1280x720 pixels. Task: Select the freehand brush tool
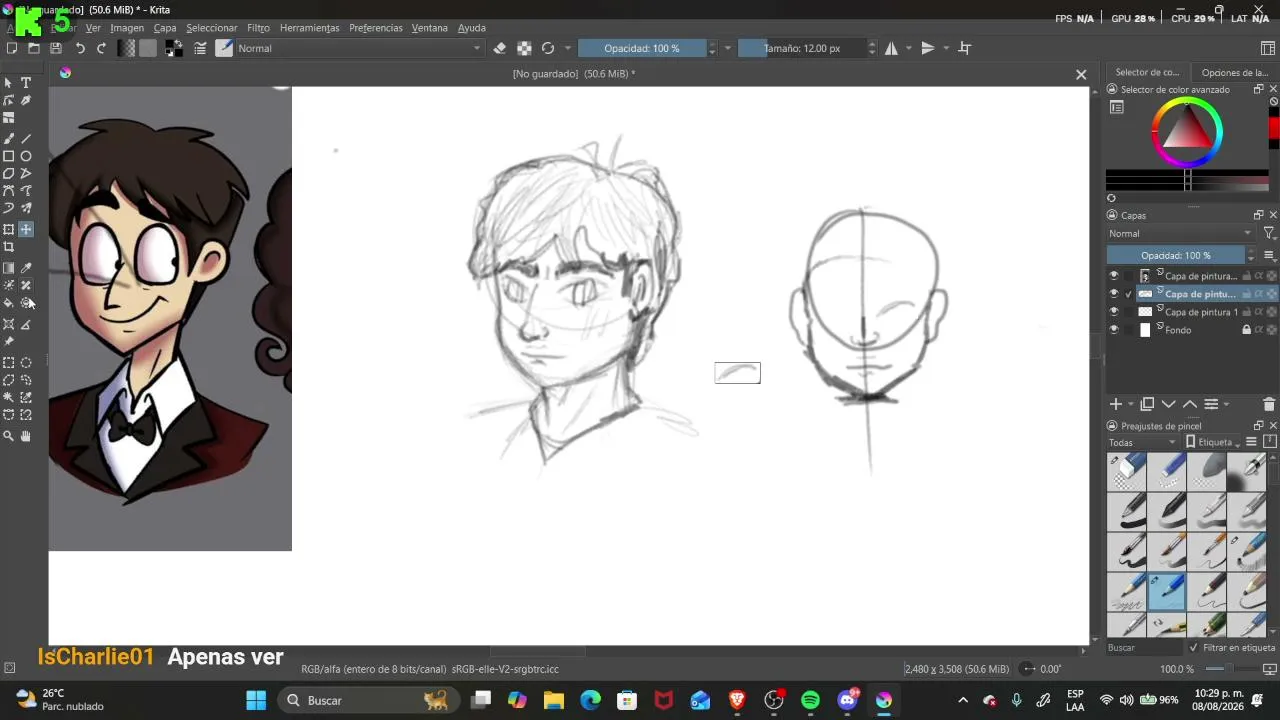(x=9, y=139)
